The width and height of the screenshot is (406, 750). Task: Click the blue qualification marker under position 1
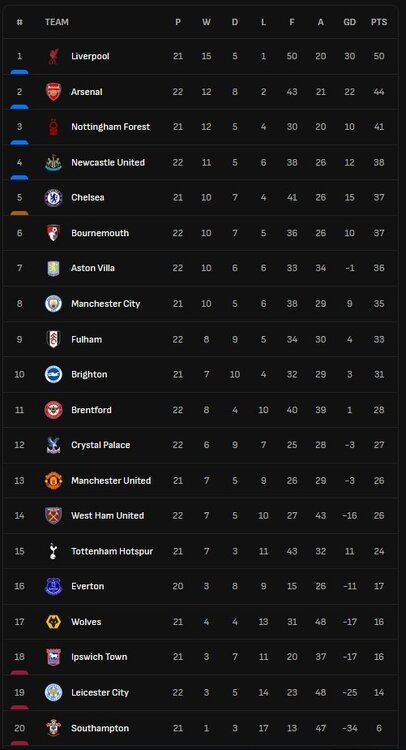(19, 72)
